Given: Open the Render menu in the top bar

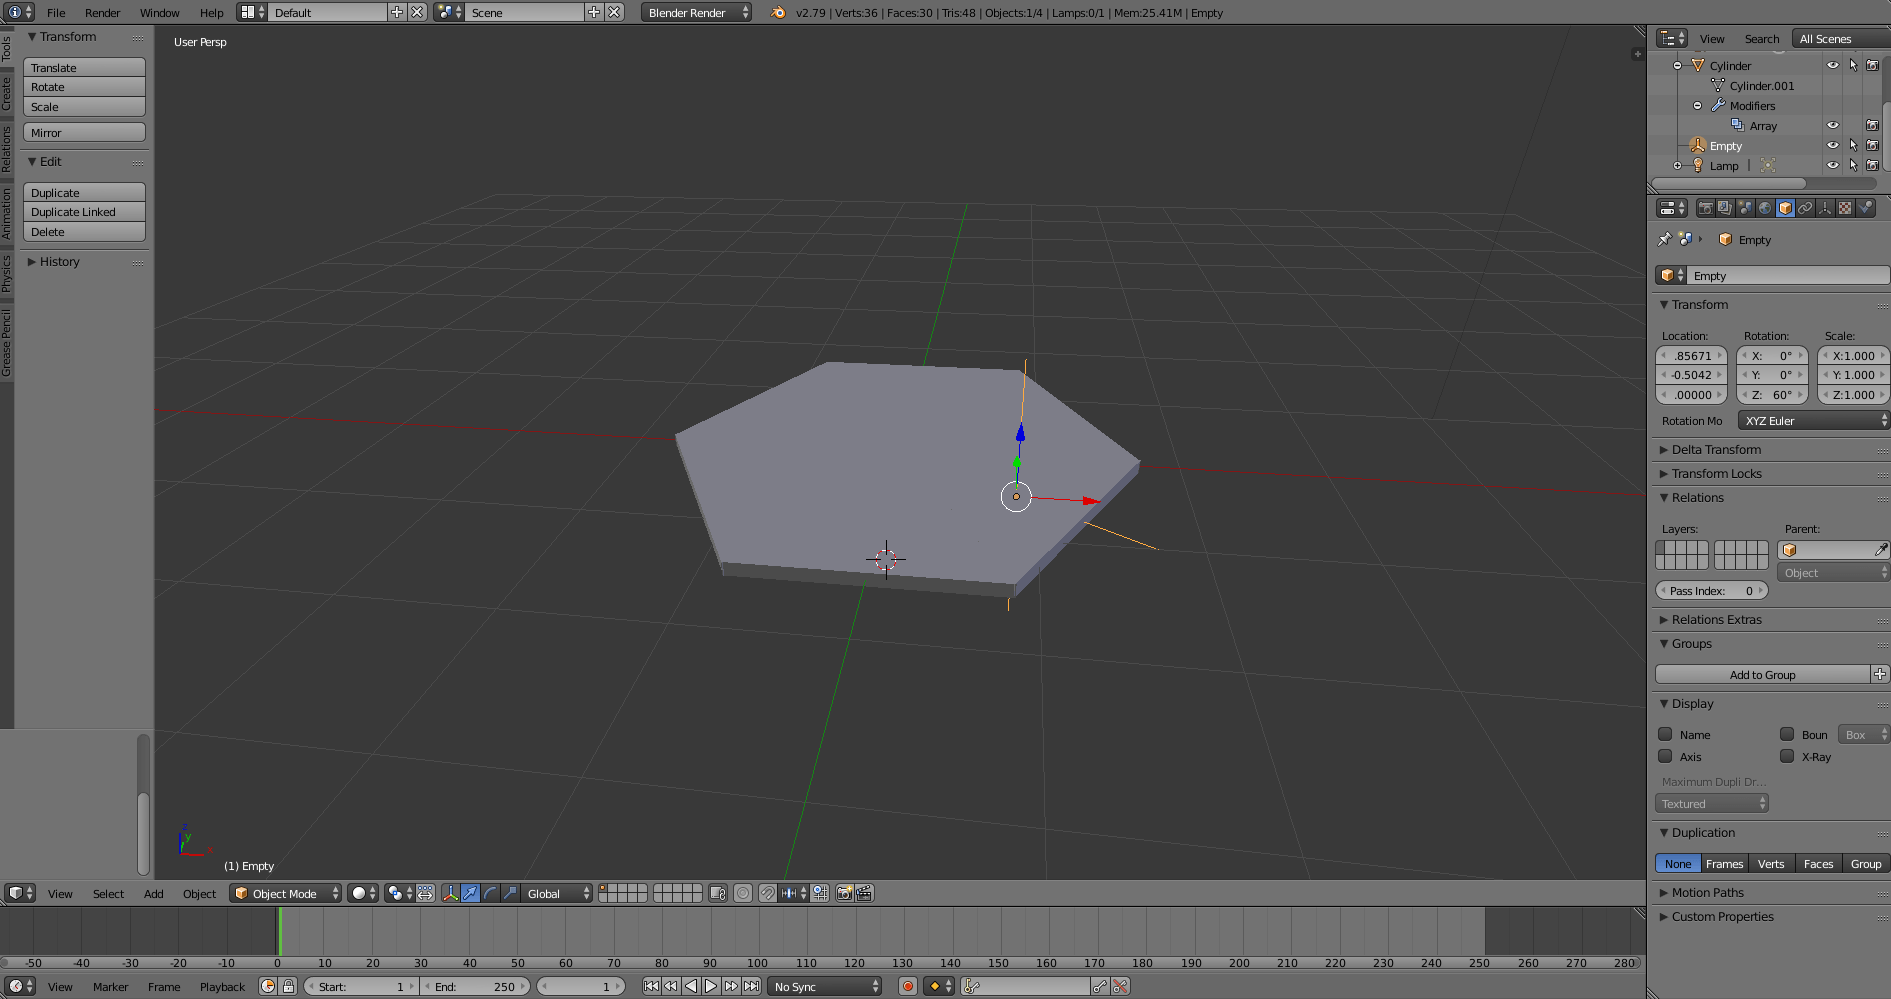Looking at the screenshot, I should 102,12.
